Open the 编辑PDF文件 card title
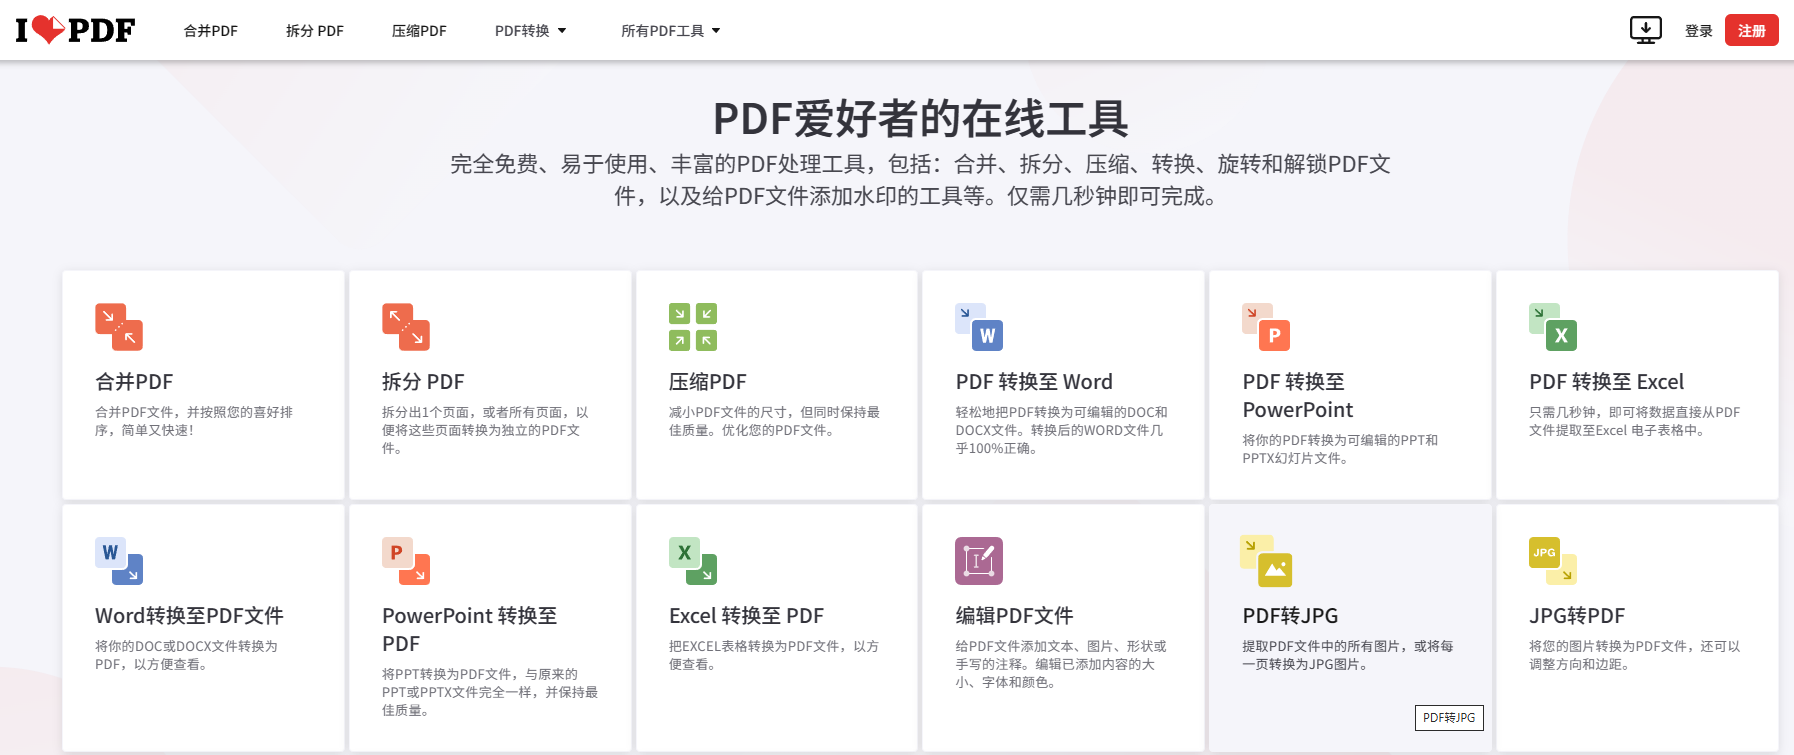This screenshot has height=755, width=1794. click(1014, 616)
